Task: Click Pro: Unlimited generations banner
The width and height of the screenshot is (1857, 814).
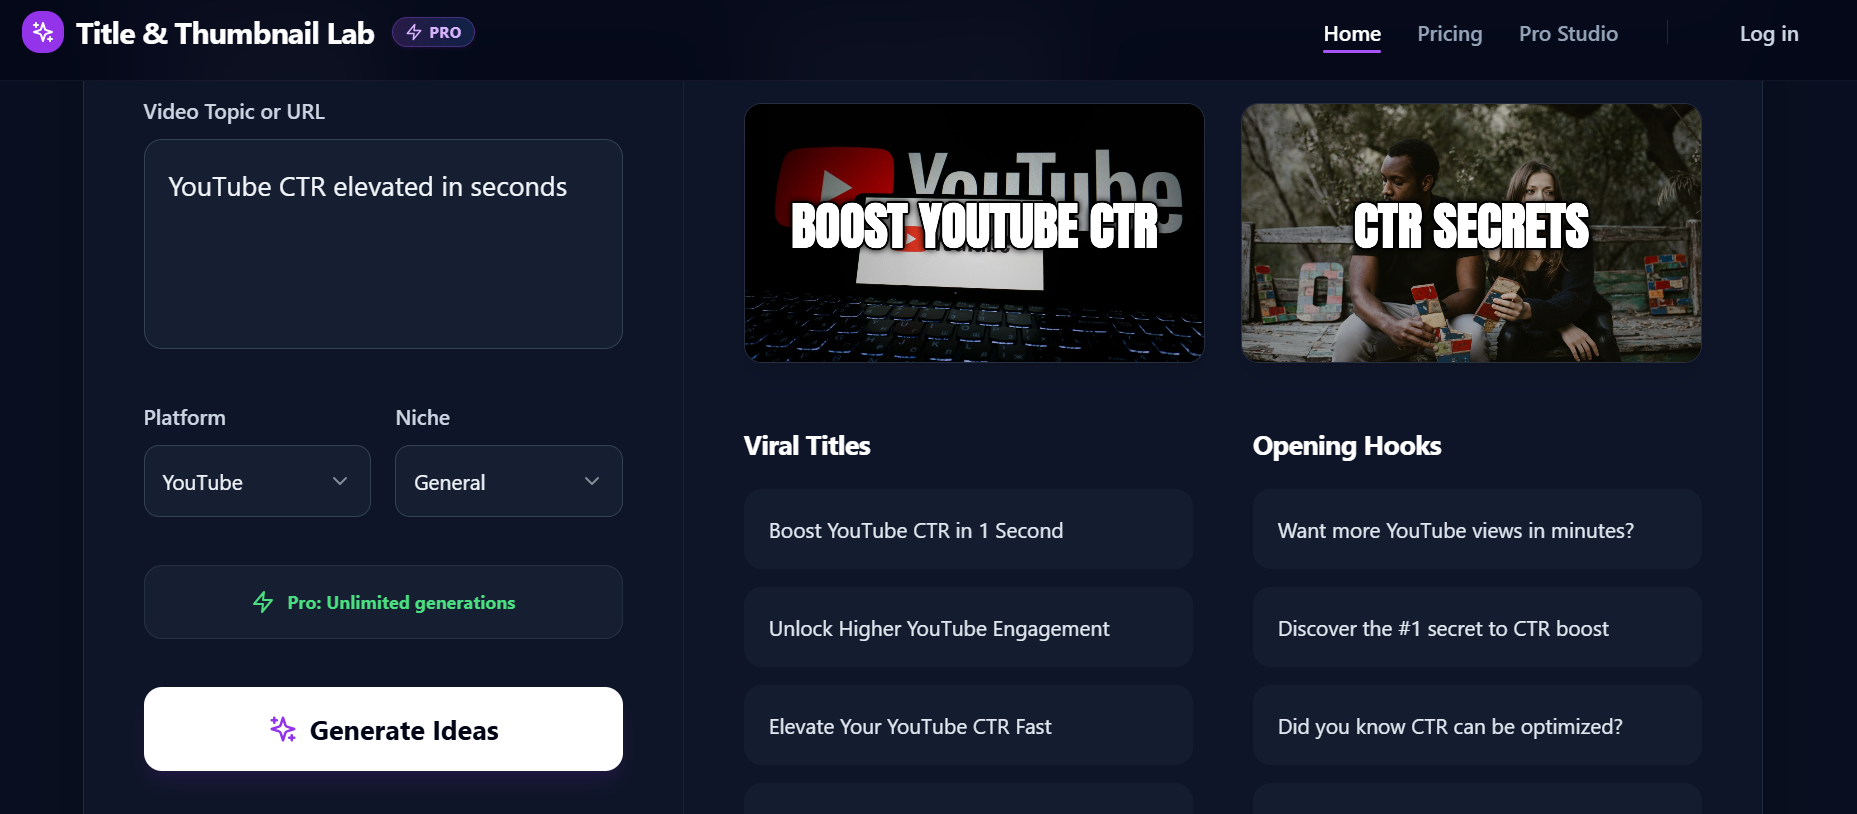Action: click(x=383, y=602)
